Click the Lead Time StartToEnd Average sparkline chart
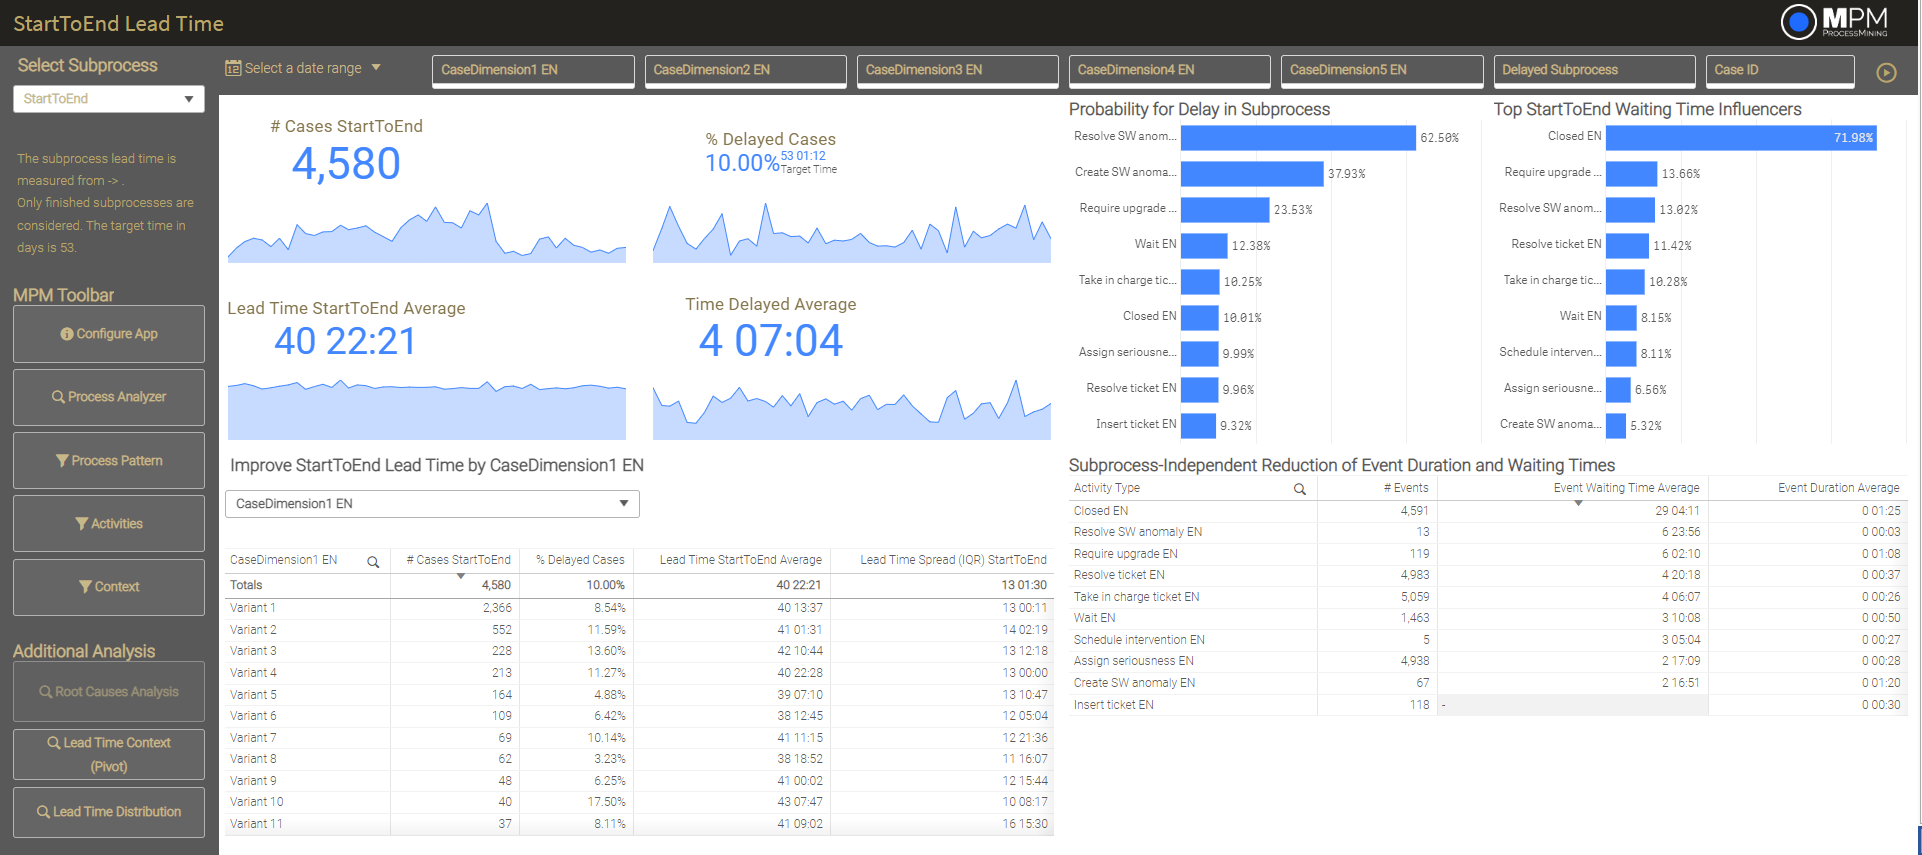Viewport: 1922px width, 855px height. pos(427,408)
